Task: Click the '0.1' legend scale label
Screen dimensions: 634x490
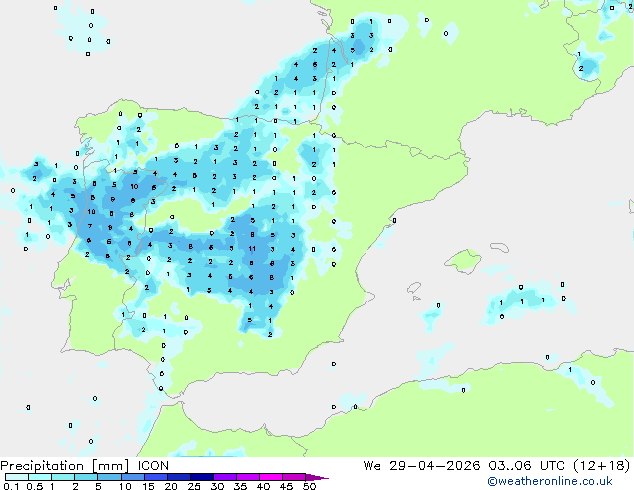Action: click(x=11, y=486)
